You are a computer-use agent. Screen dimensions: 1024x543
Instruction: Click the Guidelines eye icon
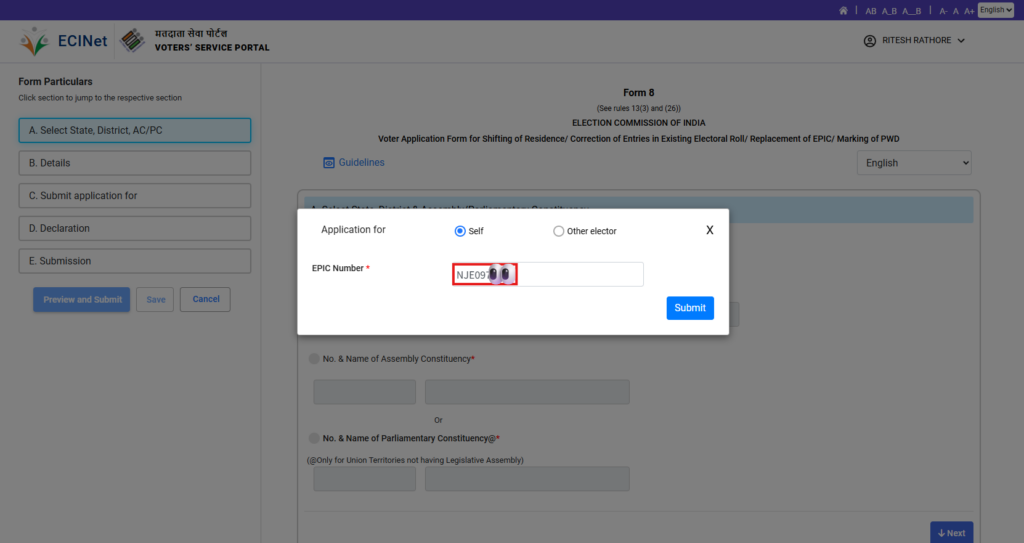click(x=328, y=163)
